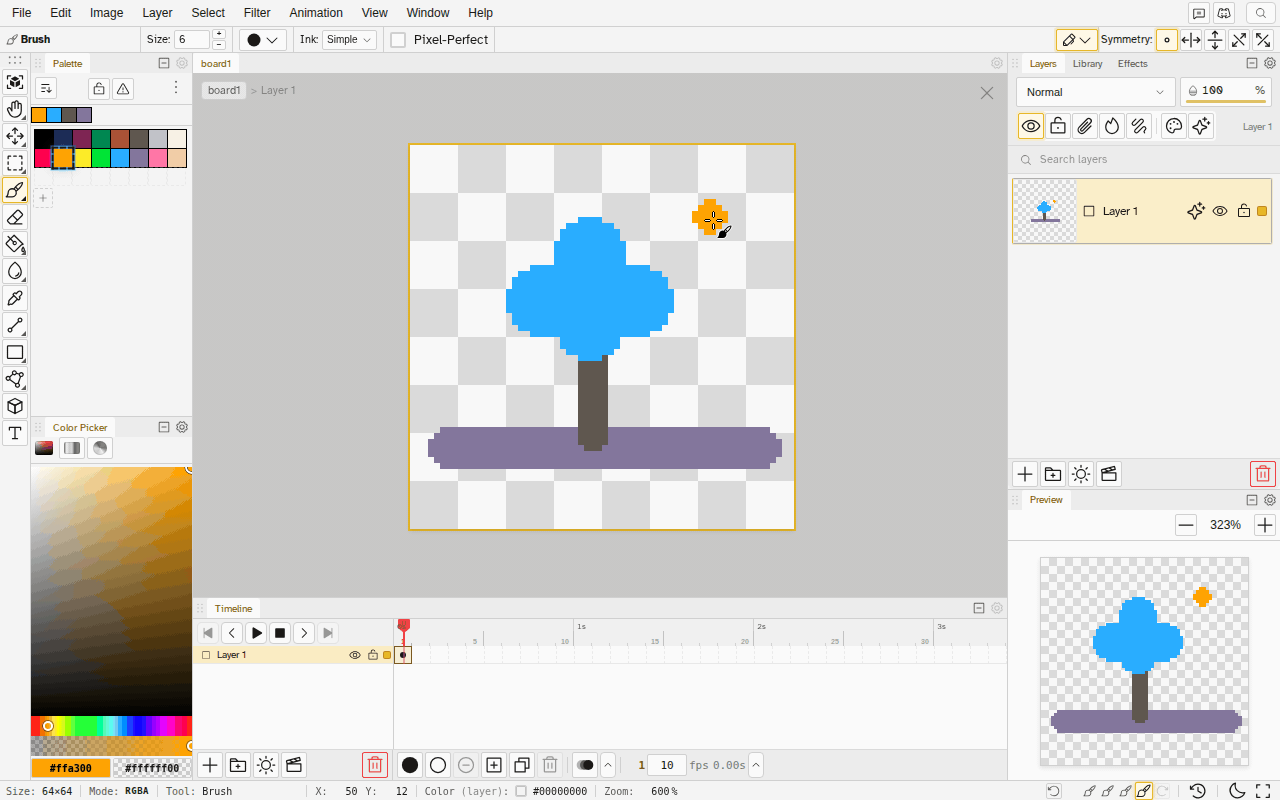Select the Move tool

pyautogui.click(x=15, y=136)
